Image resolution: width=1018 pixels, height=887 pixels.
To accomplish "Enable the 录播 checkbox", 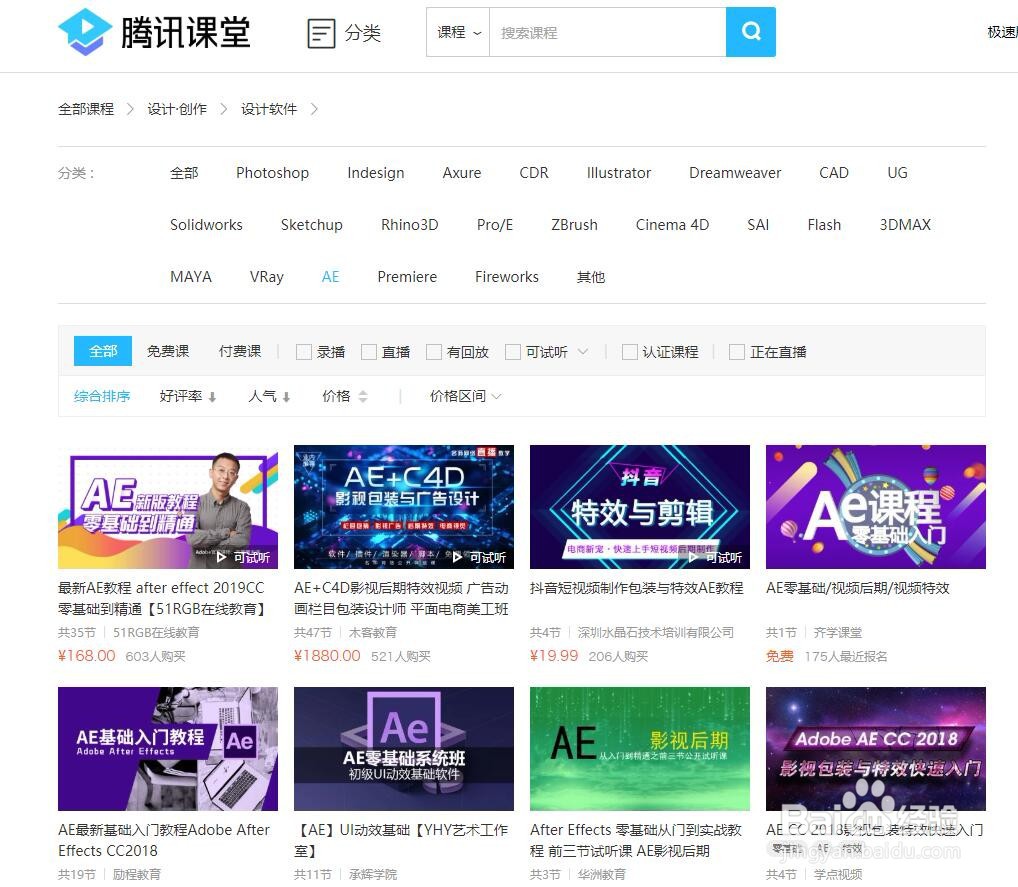I will coord(303,352).
